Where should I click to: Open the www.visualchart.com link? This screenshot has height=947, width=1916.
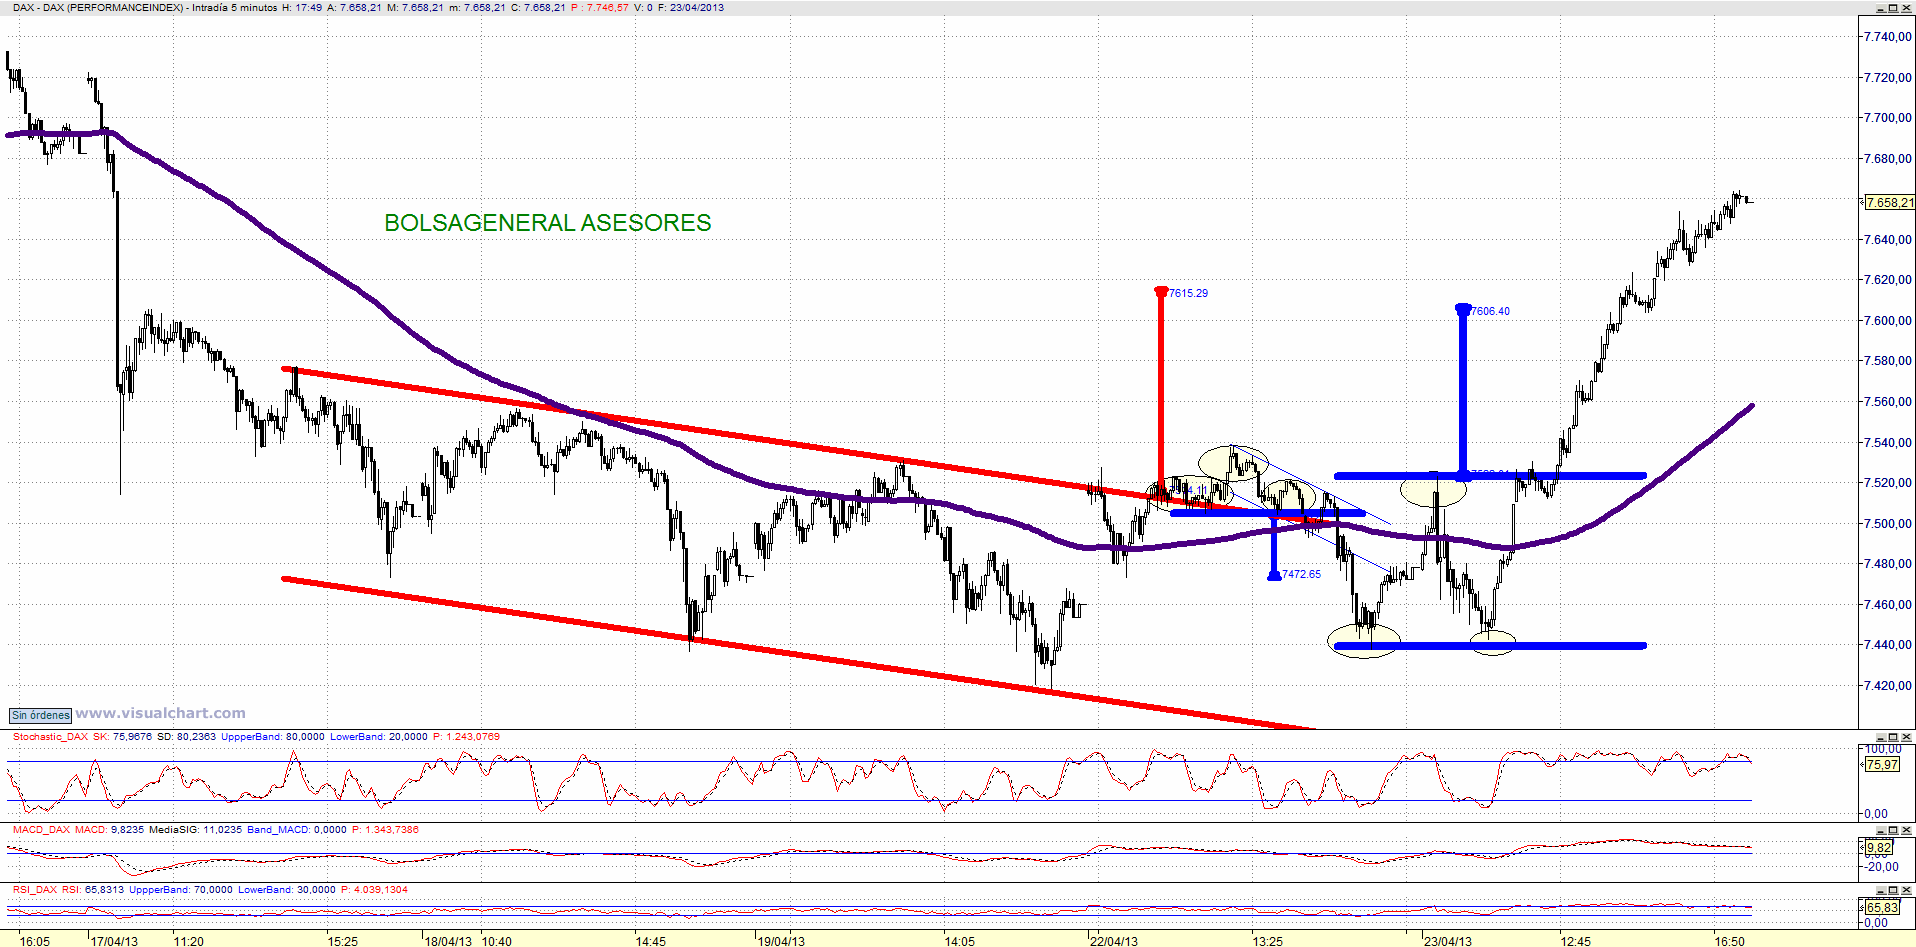pos(160,713)
